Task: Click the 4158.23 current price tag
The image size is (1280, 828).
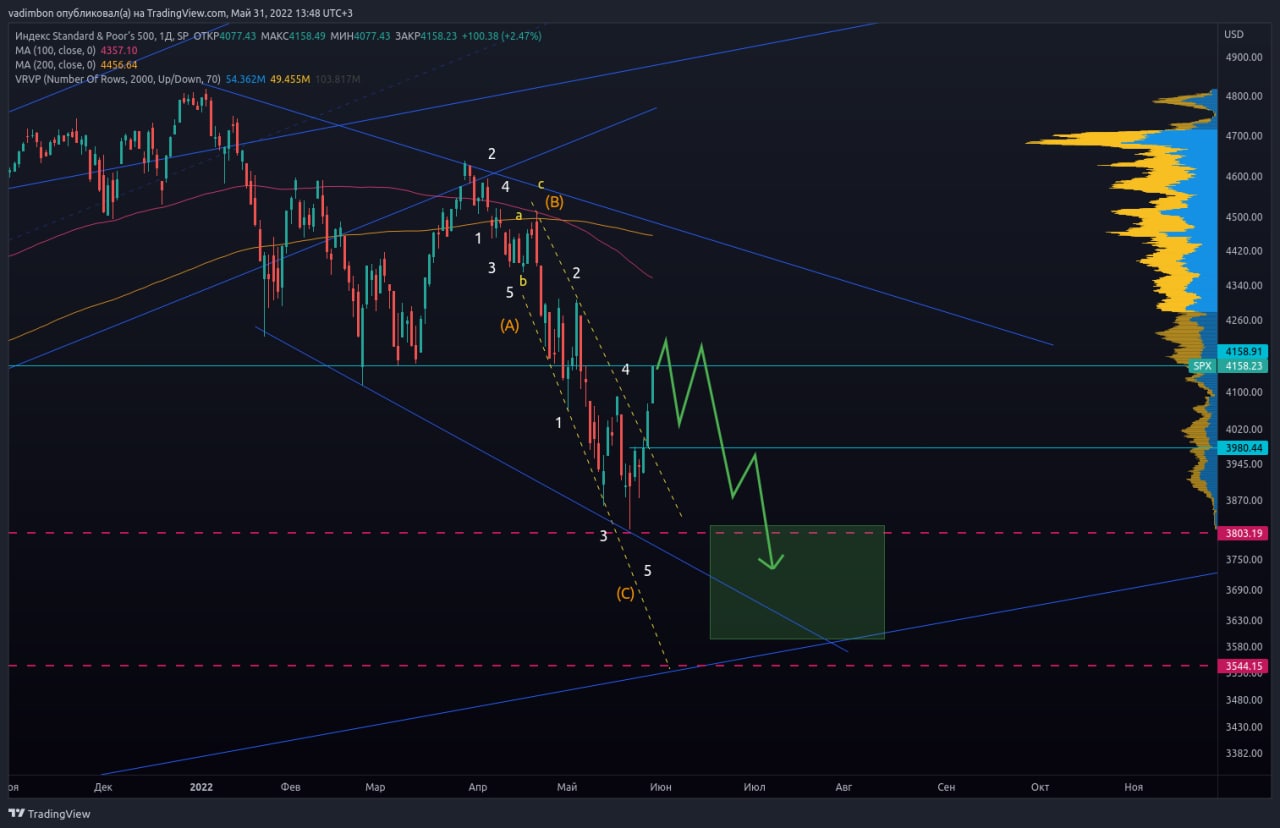Action: tap(1243, 366)
